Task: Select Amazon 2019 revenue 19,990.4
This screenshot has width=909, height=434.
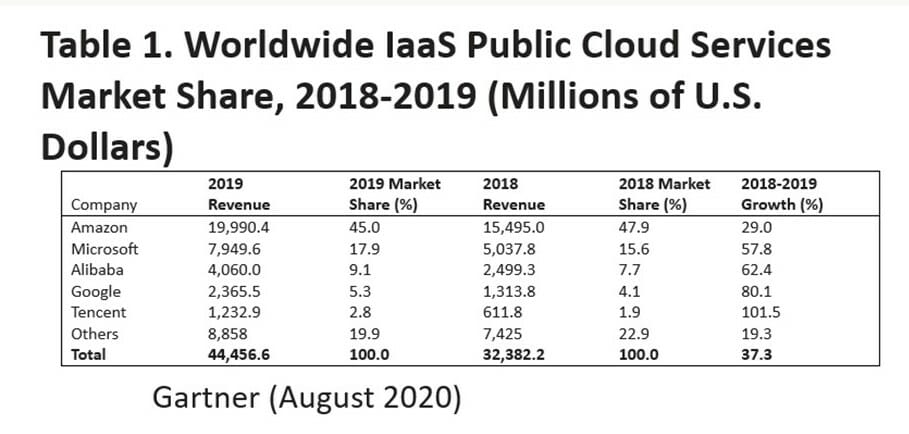Action: pos(238,228)
